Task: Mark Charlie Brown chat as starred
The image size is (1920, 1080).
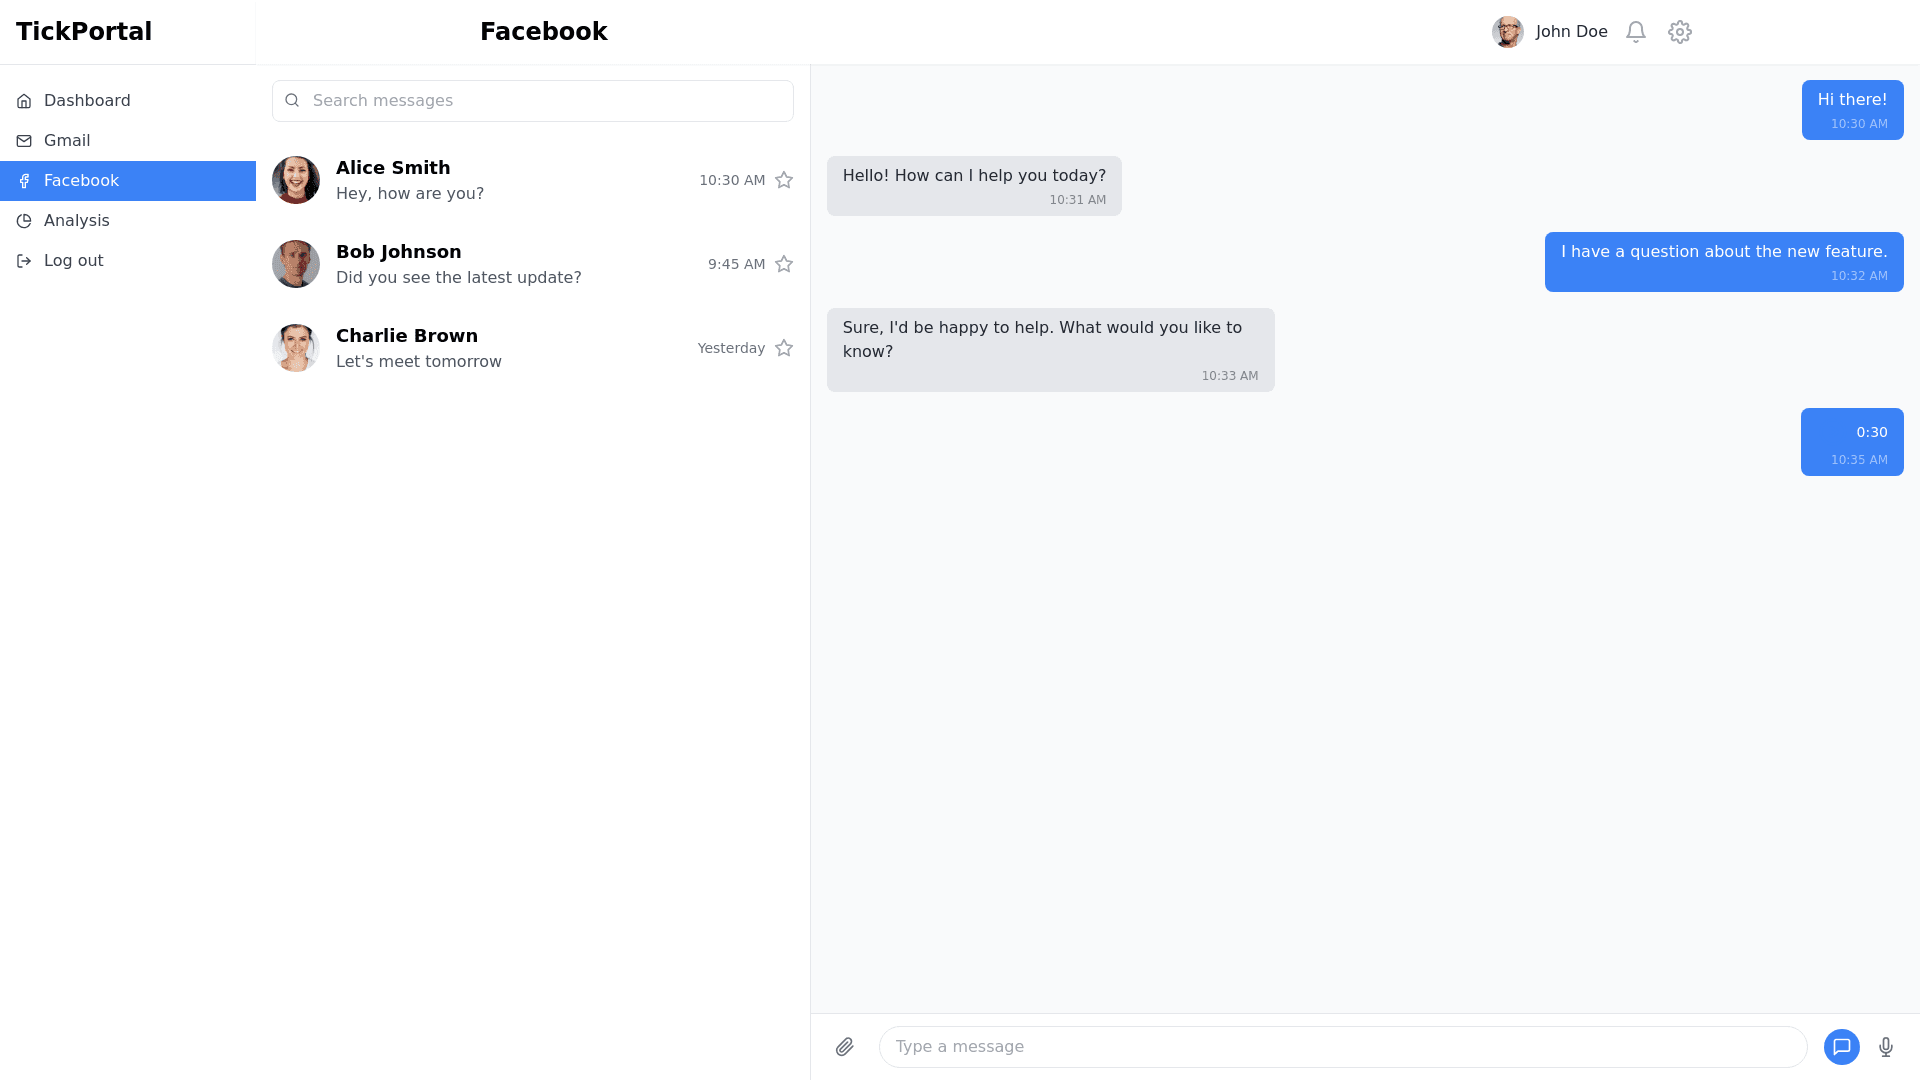Action: point(784,348)
